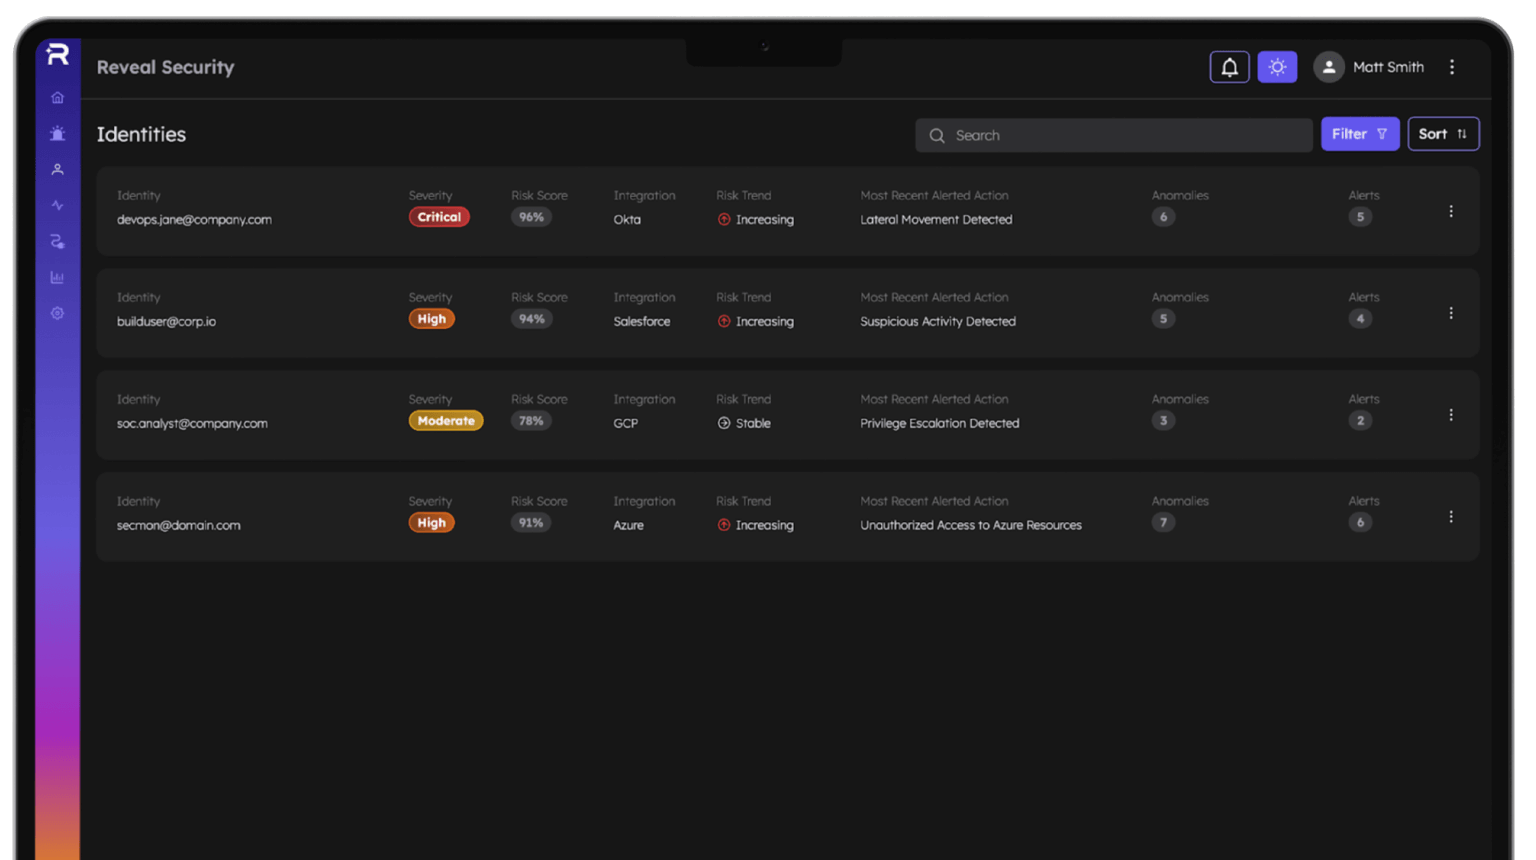Select identity devops.jane@company.com
Screen dimensions: 1536x860
pyautogui.click(x=194, y=220)
